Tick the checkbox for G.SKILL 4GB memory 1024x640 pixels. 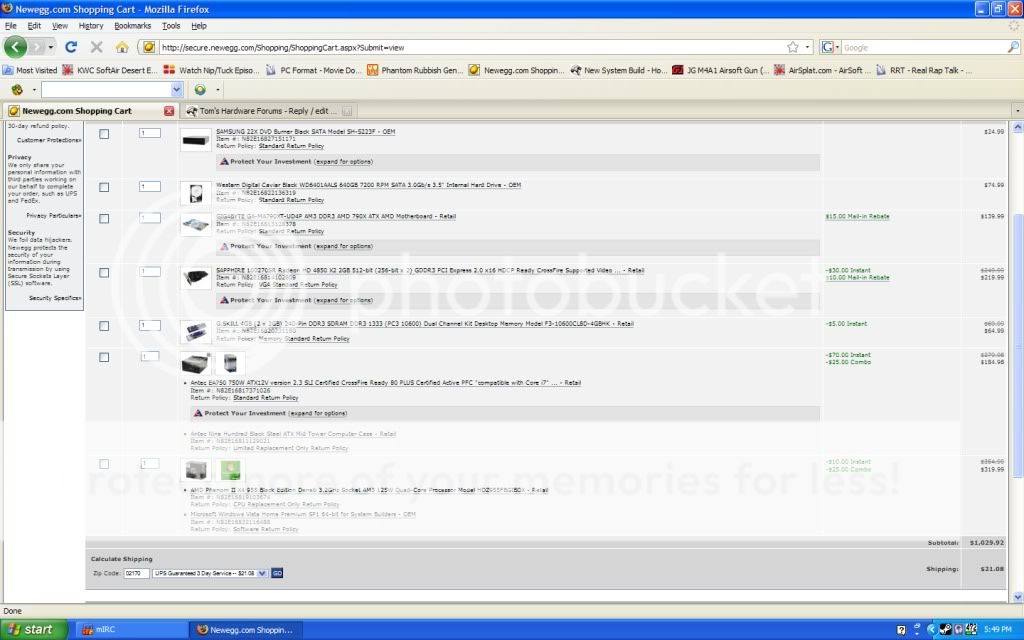[x=104, y=326]
